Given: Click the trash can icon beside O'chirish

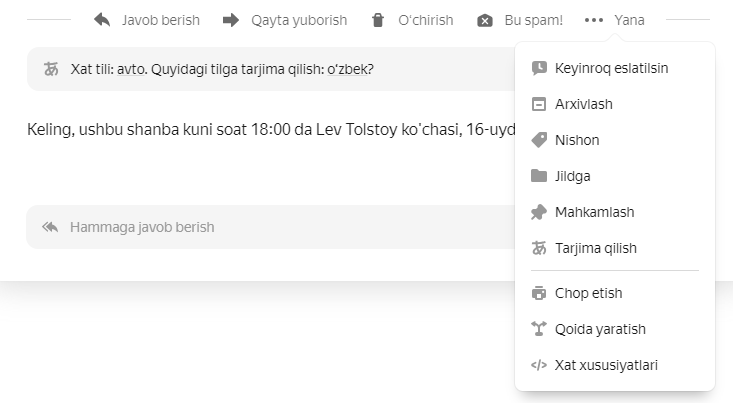Looking at the screenshot, I should 377,20.
